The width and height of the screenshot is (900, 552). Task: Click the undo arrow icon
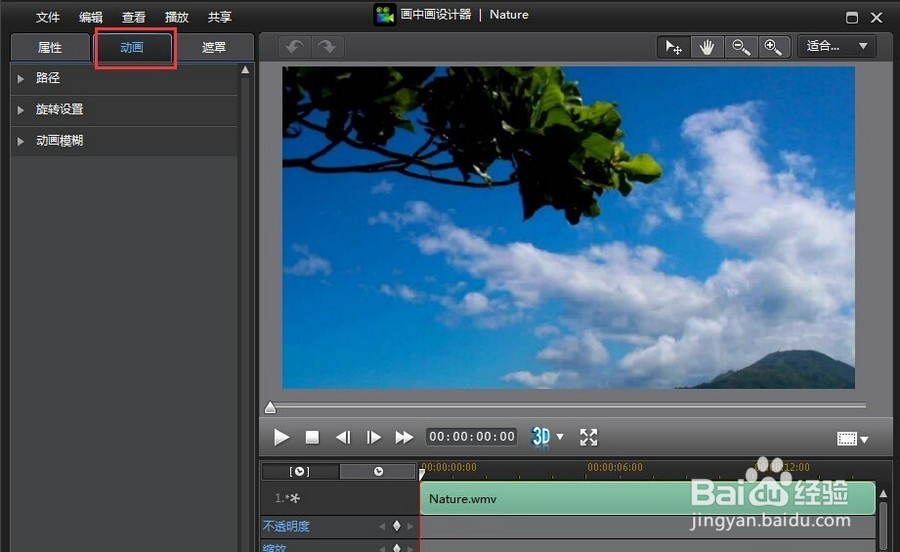coord(294,46)
